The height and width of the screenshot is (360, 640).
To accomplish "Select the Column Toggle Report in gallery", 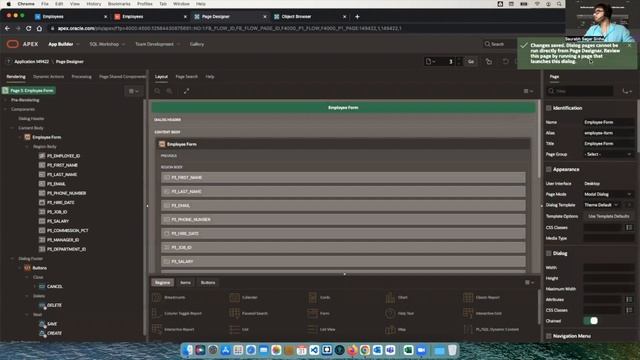I will coord(177,313).
